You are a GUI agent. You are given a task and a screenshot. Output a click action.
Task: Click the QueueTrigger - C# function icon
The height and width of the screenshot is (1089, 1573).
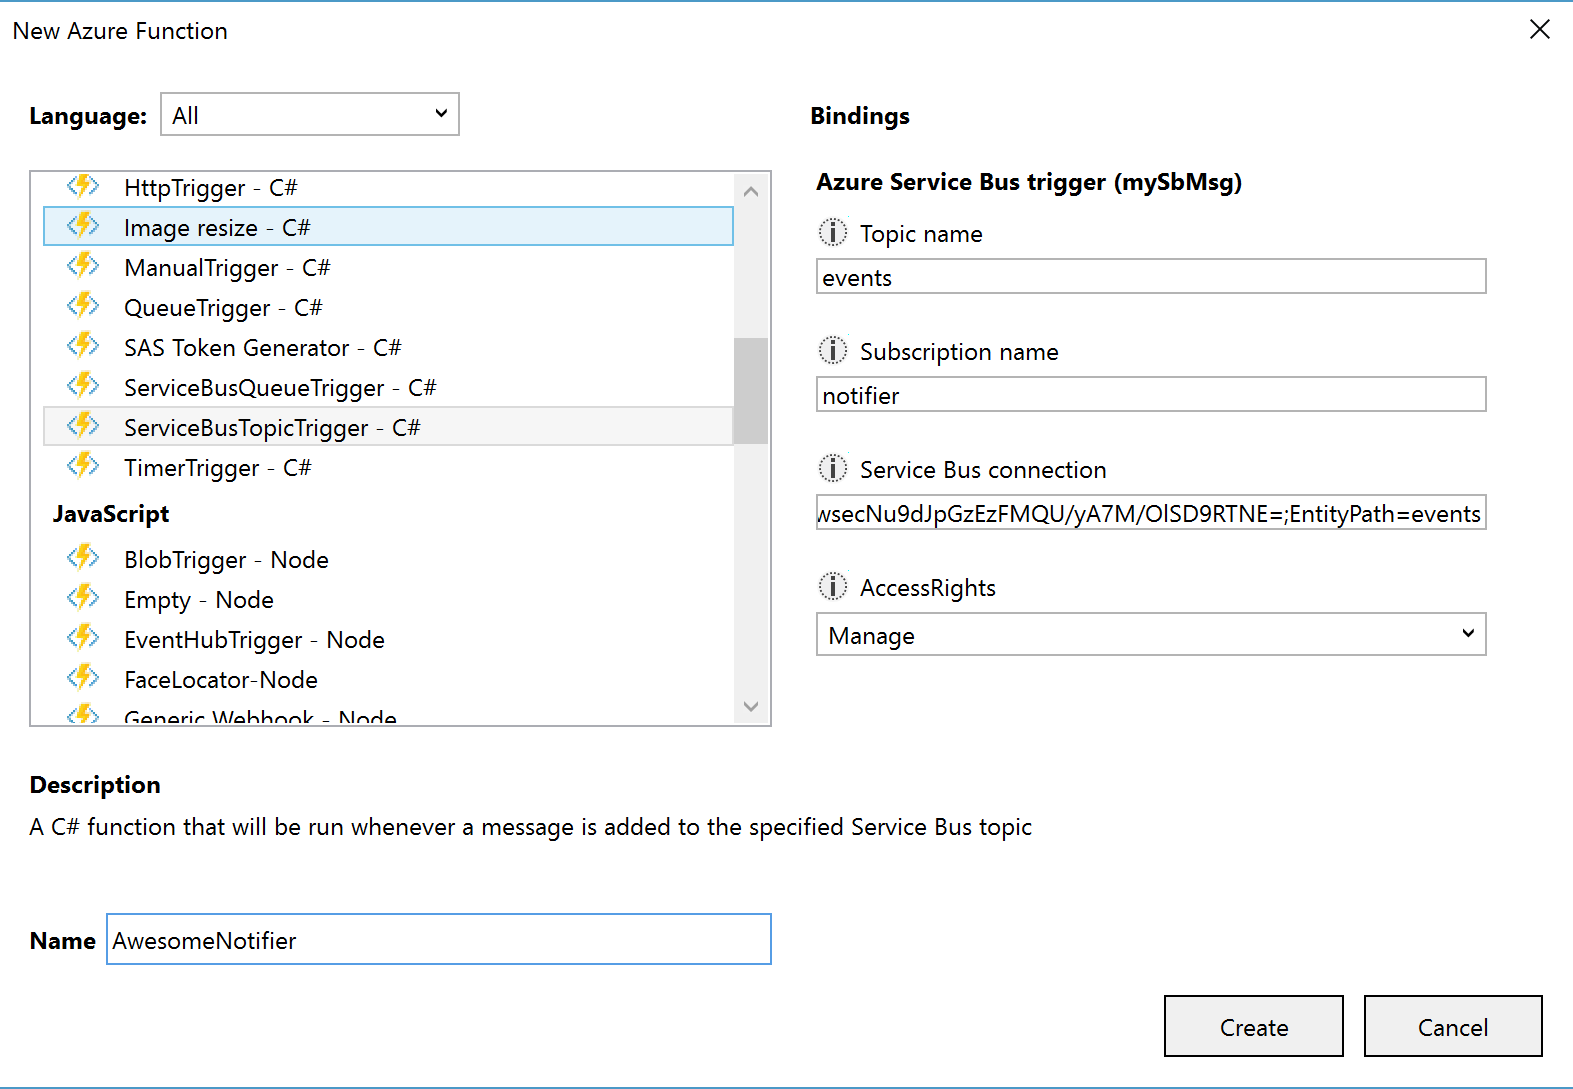[x=83, y=306]
